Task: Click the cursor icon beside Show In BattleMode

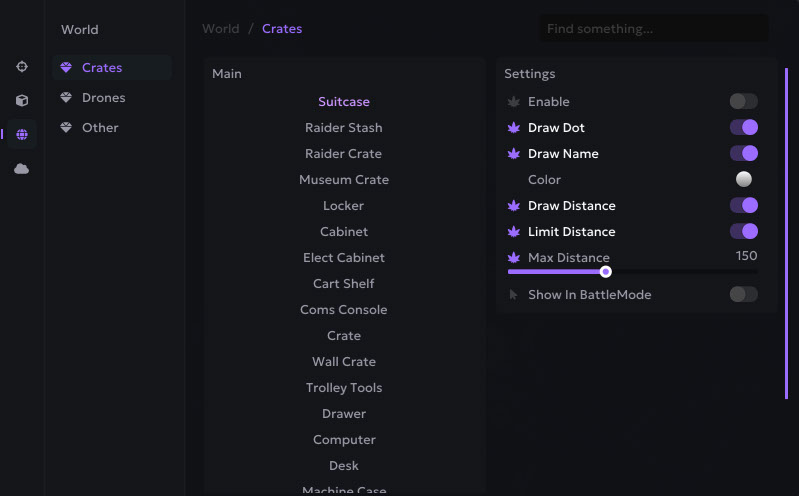Action: coord(514,295)
